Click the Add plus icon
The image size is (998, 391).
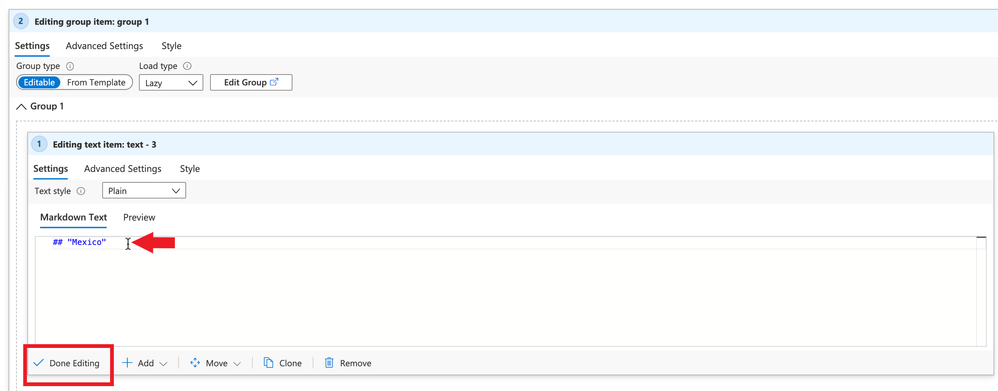[x=127, y=363]
